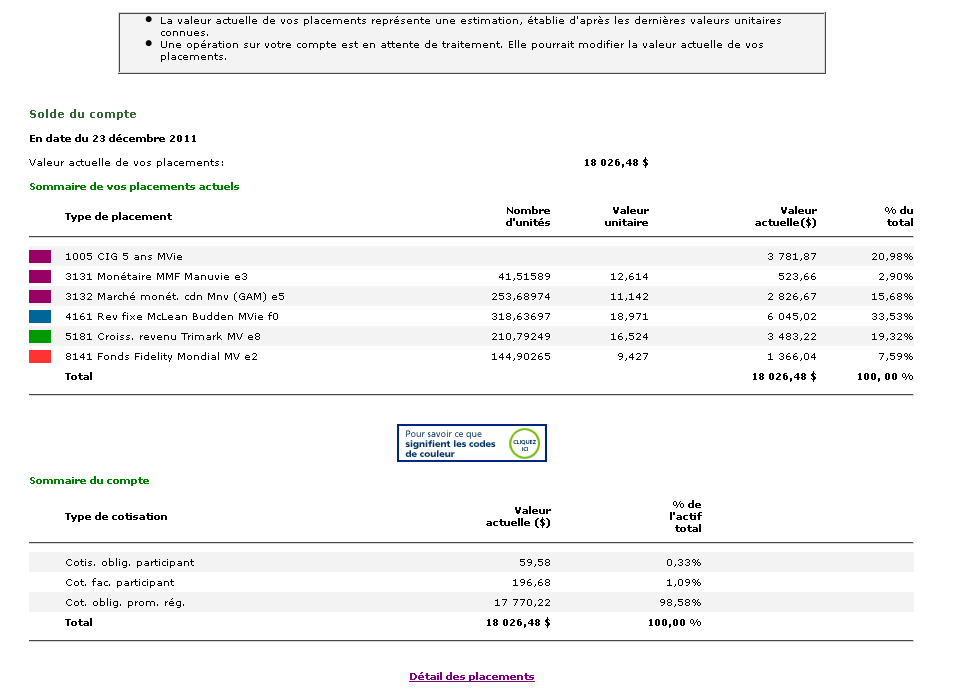Click the value 3 483,22

click(x=791, y=337)
